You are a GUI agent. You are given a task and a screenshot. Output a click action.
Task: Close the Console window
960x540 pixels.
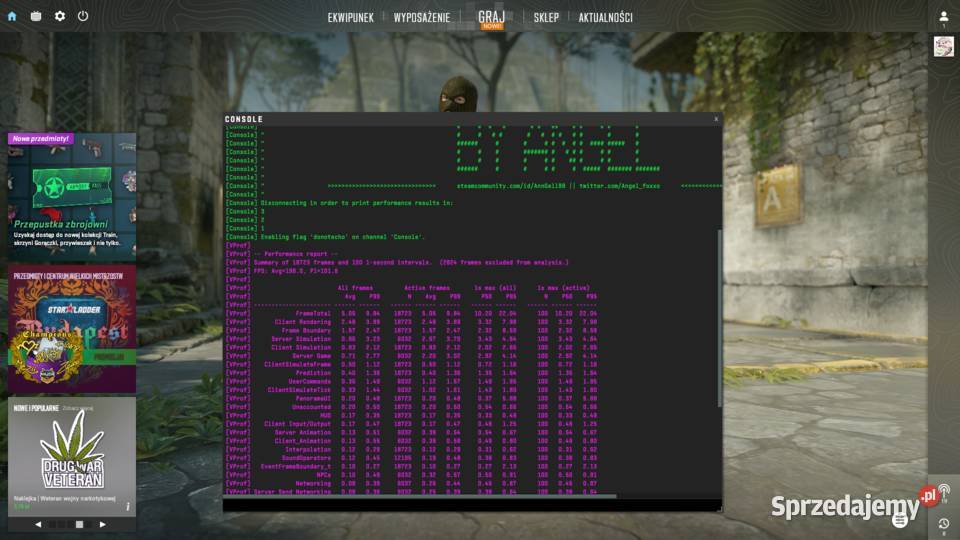tap(715, 119)
